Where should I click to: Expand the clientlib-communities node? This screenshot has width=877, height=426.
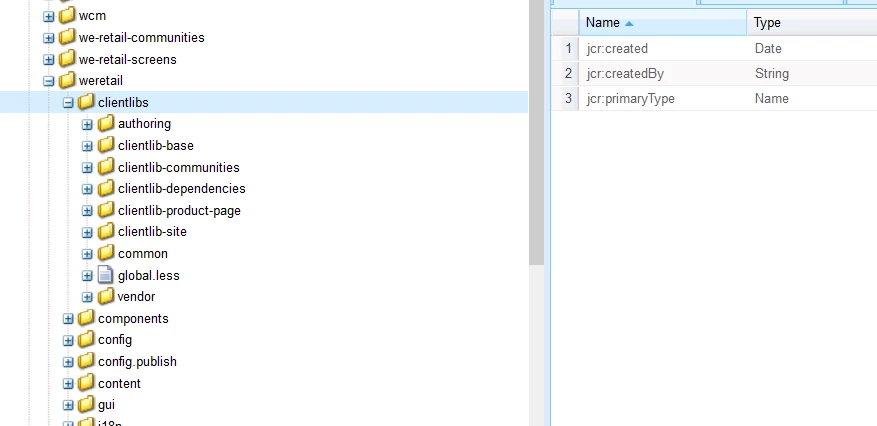tap(87, 168)
